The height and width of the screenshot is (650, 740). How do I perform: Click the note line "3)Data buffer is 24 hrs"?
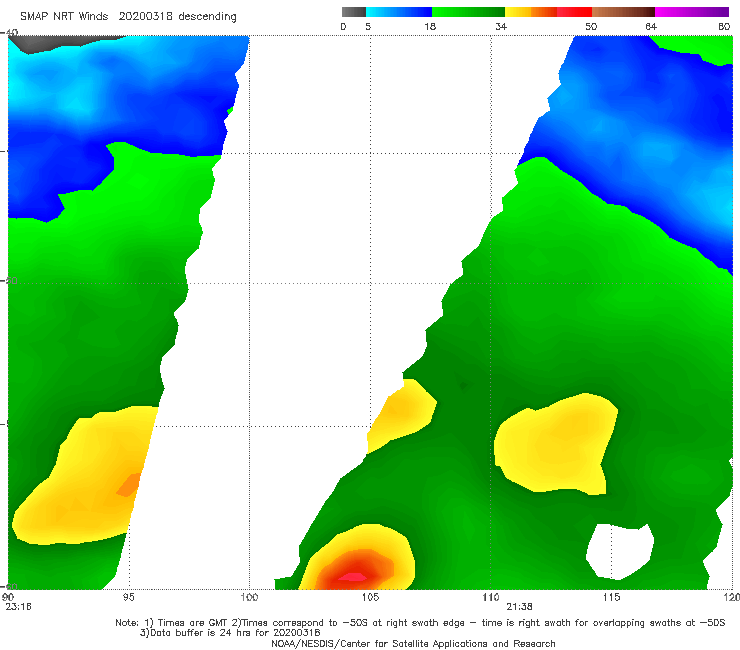tap(230, 633)
